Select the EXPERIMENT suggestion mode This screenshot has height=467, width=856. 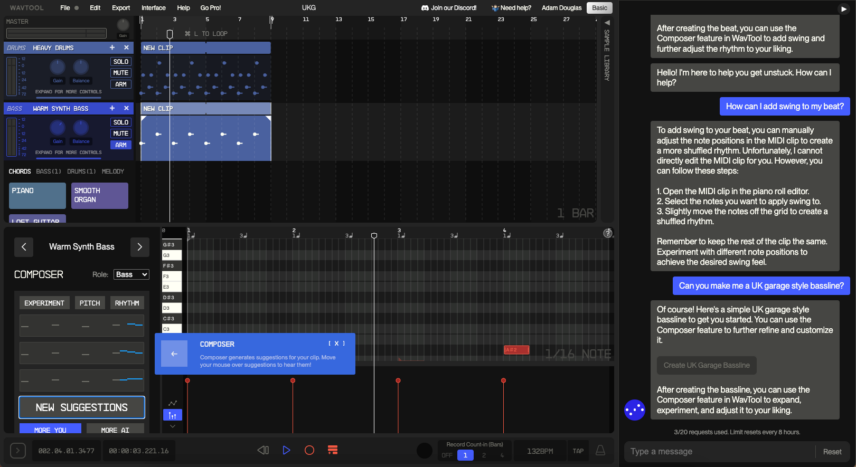pos(44,303)
